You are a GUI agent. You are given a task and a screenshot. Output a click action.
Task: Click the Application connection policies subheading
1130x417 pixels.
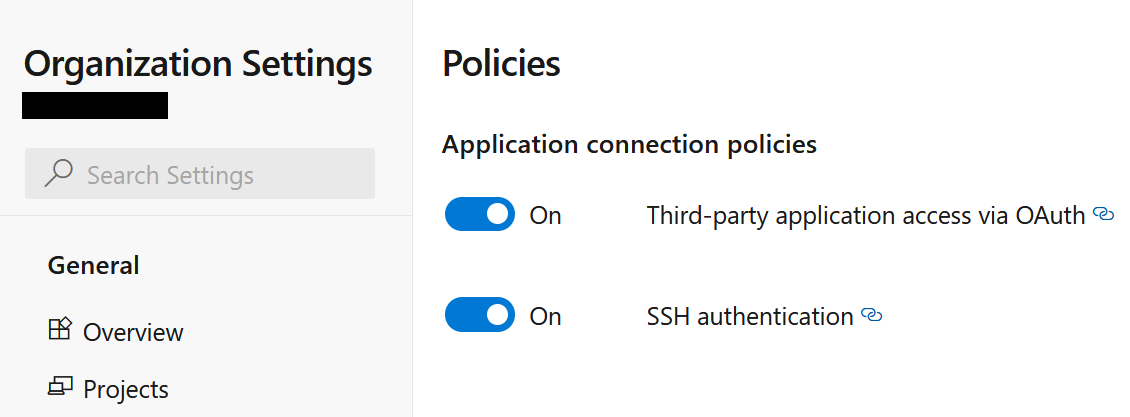coord(629,145)
